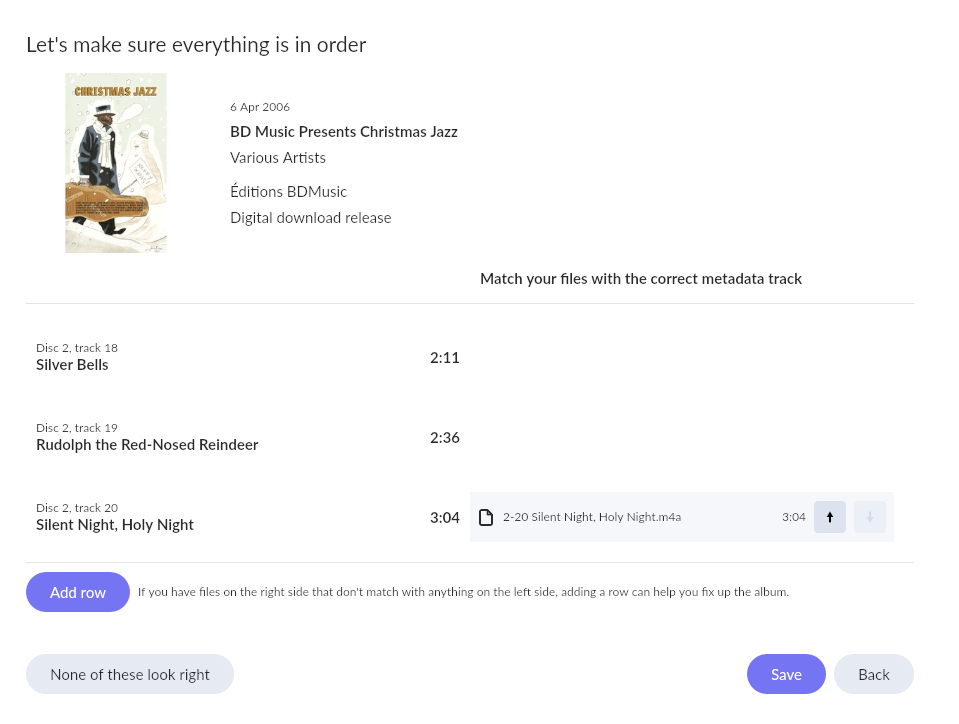This screenshot has height=724, width=959.
Task: Go back with the Back button
Action: pos(873,674)
